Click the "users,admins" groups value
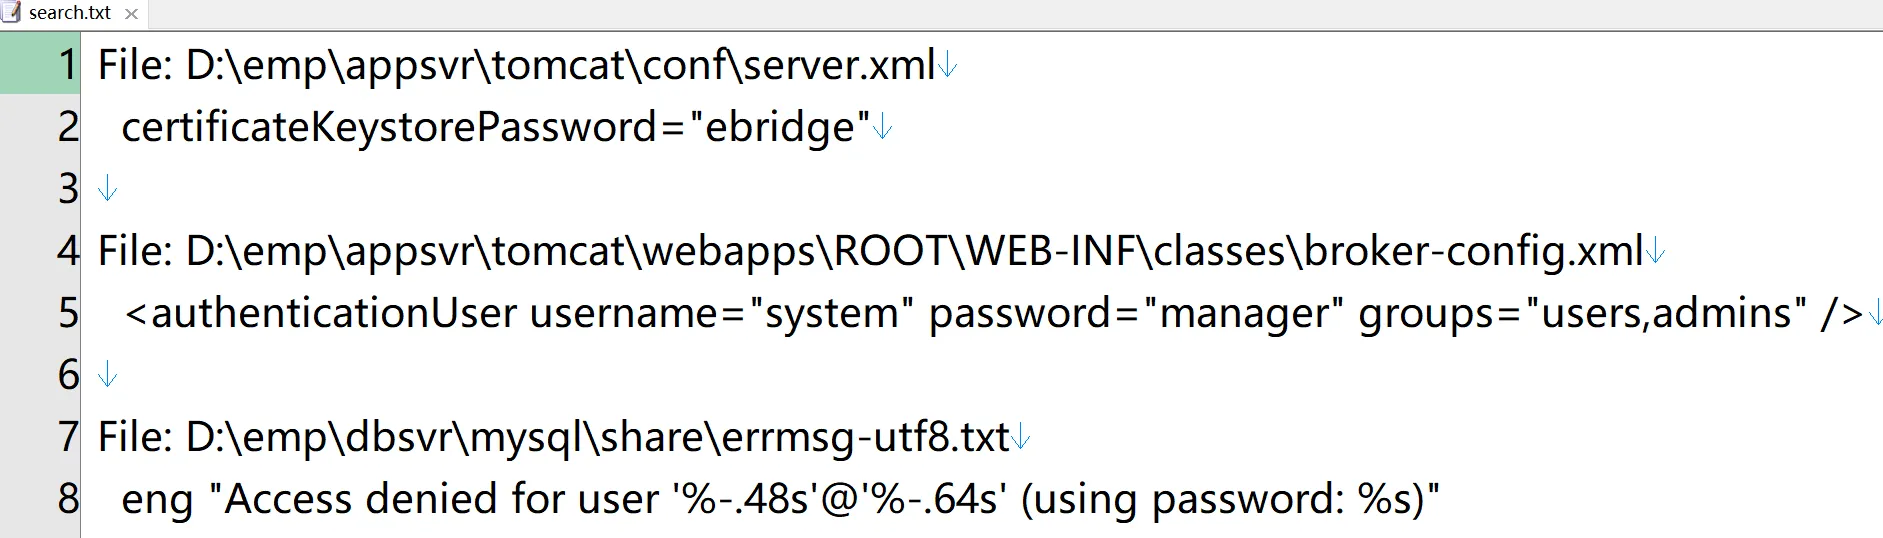 1666,314
